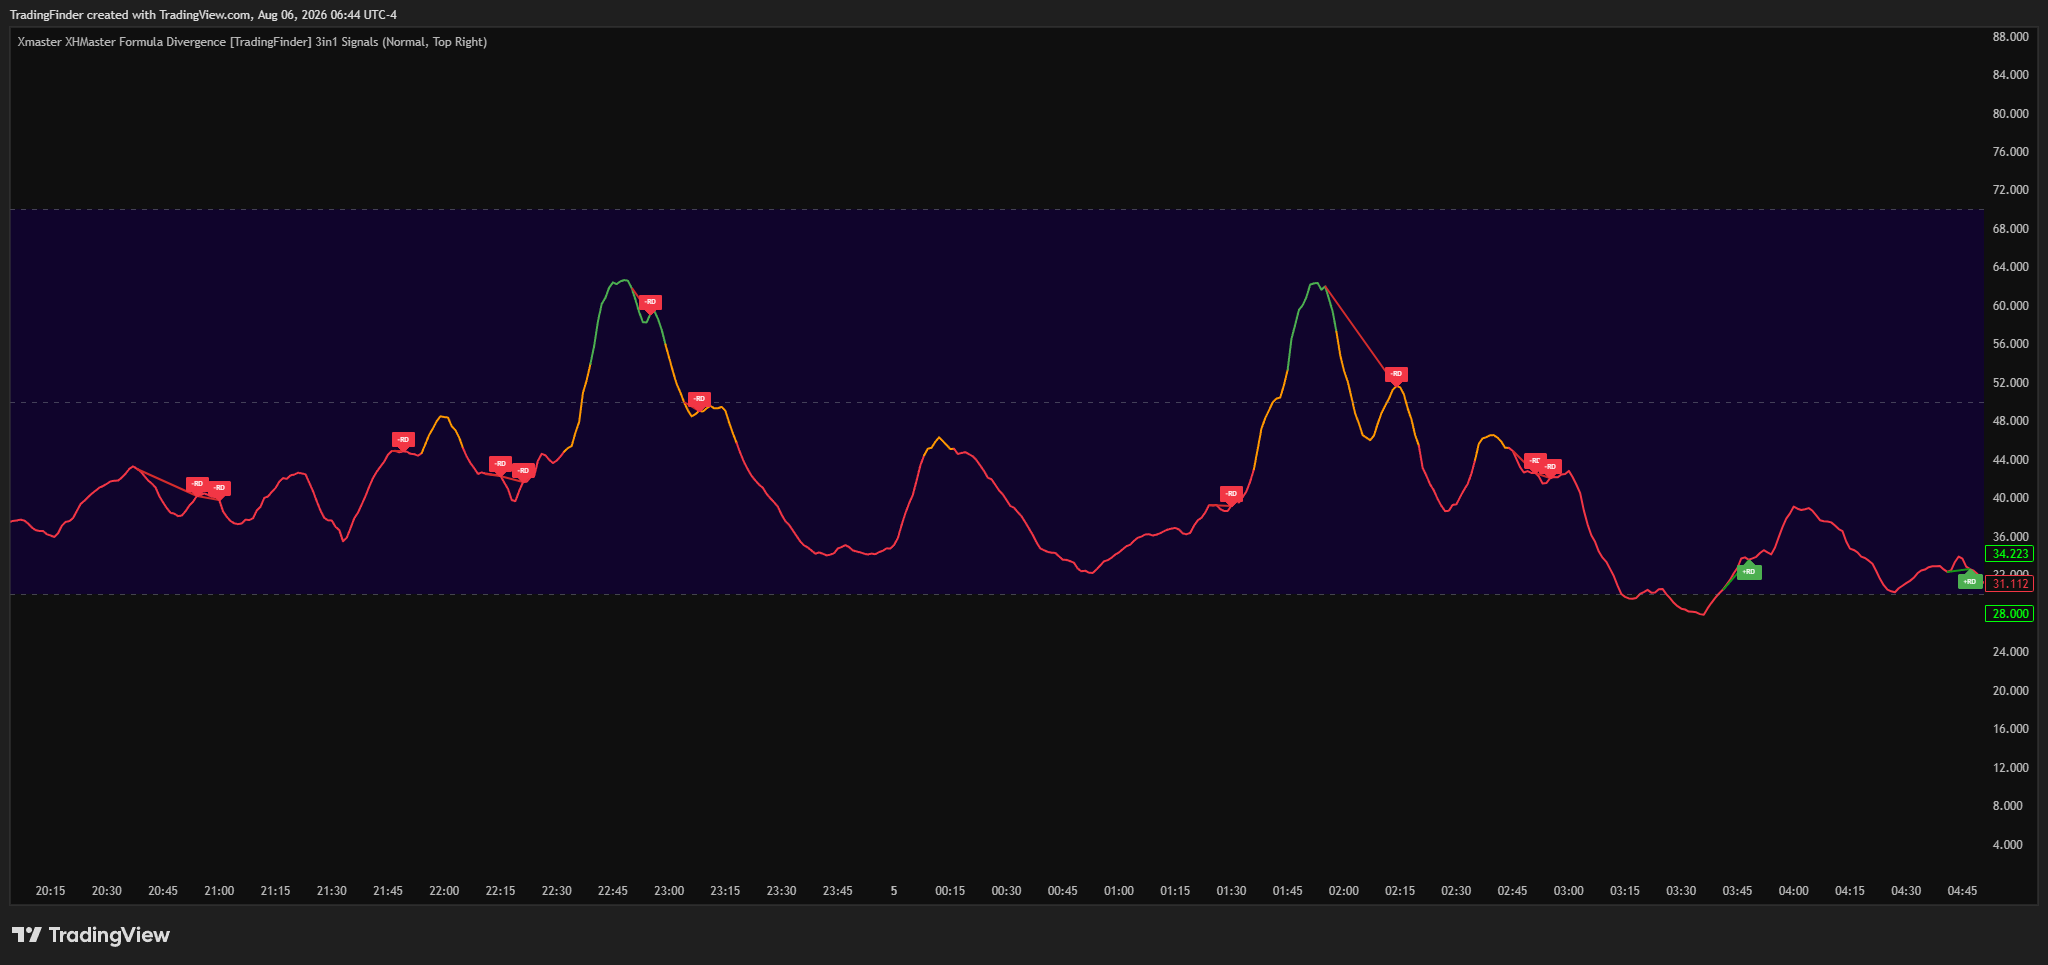The image size is (2048, 965).
Task: Click the 4.000 price scale label
Action: coord(2007,845)
